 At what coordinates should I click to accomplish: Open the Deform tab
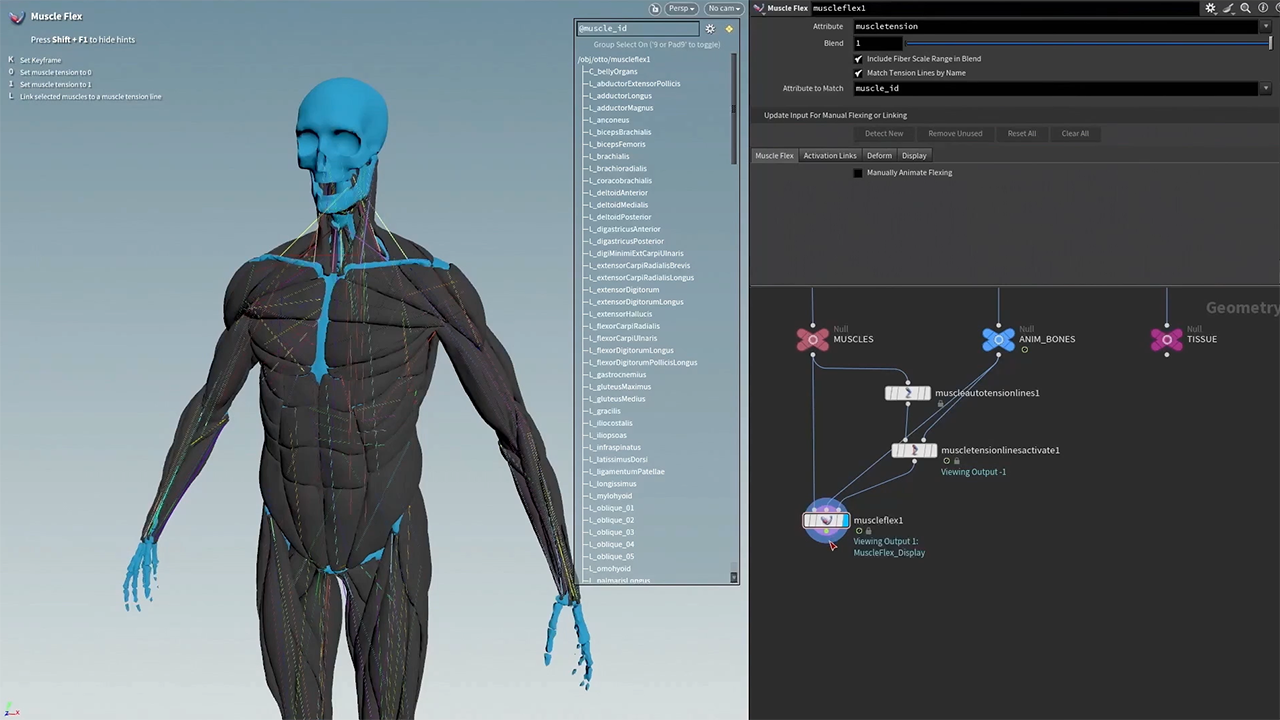click(879, 156)
